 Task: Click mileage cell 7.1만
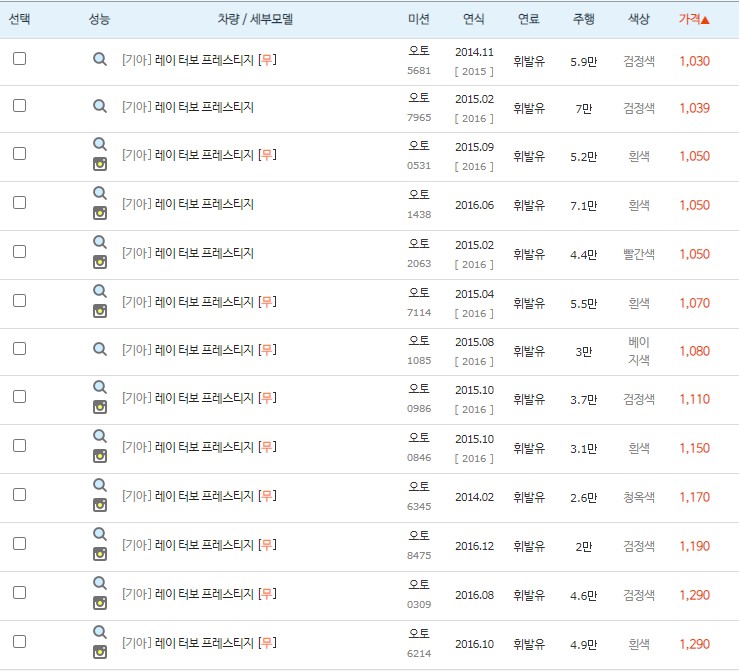[583, 205]
